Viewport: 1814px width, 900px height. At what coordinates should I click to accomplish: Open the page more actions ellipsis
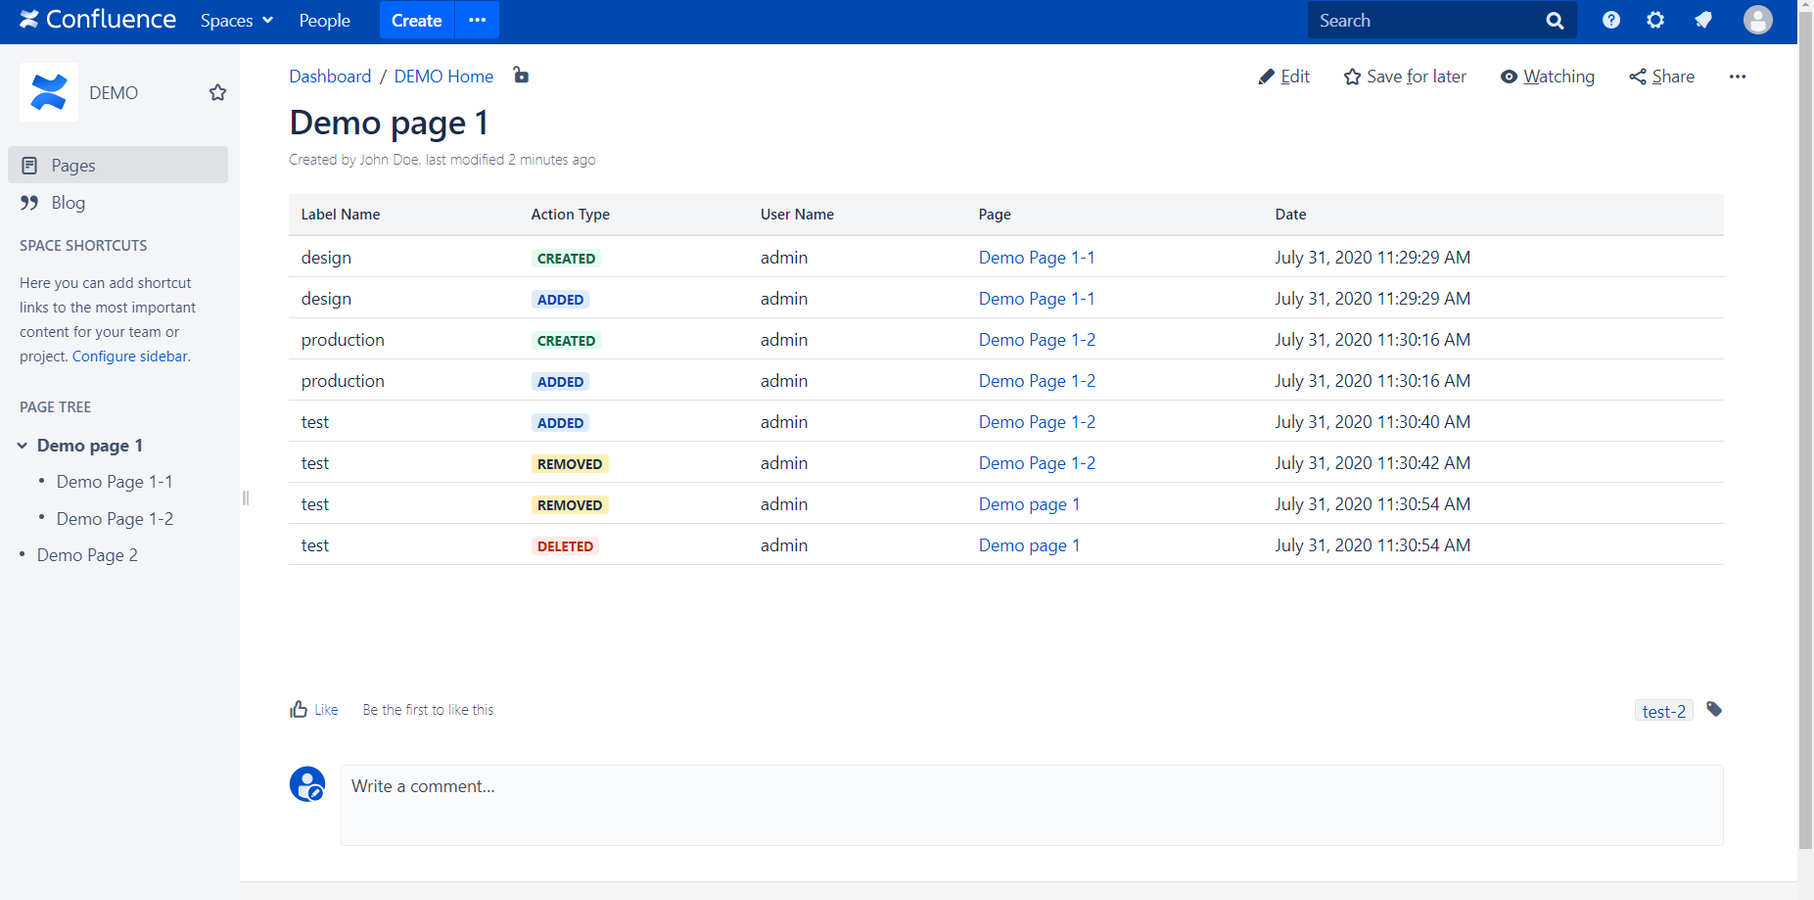click(x=1738, y=77)
